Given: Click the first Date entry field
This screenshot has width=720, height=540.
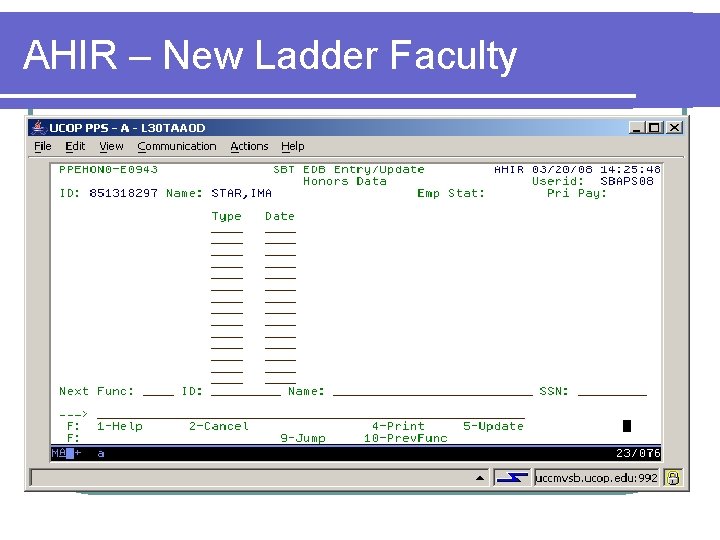Looking at the screenshot, I should click(x=281, y=228).
